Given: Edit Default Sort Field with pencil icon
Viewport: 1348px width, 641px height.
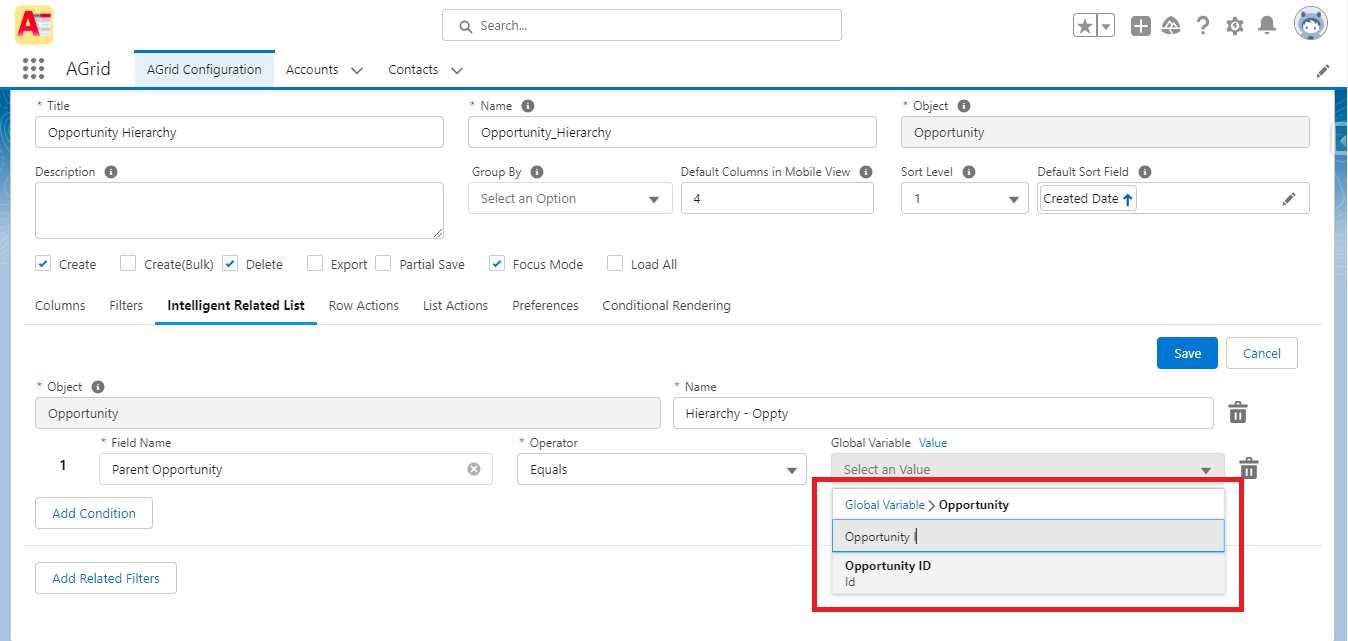Looking at the screenshot, I should point(1289,199).
